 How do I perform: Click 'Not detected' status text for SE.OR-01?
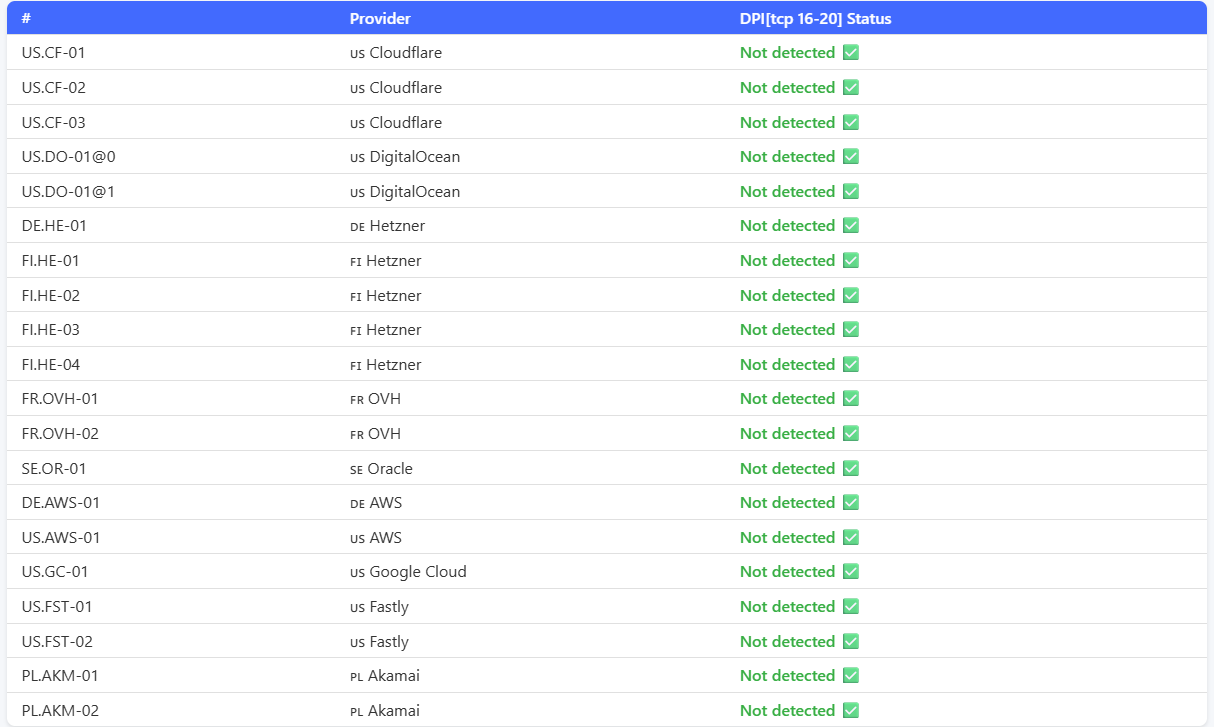[x=787, y=468]
